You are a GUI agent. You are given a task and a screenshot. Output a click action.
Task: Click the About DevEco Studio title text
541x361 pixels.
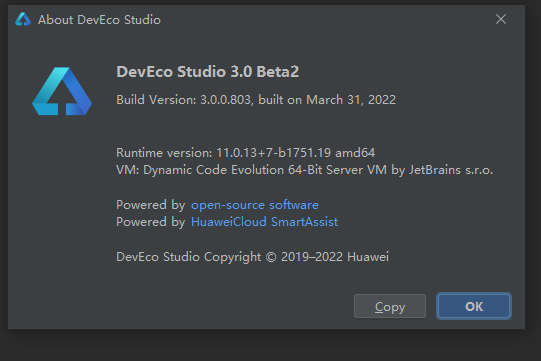(x=99, y=20)
